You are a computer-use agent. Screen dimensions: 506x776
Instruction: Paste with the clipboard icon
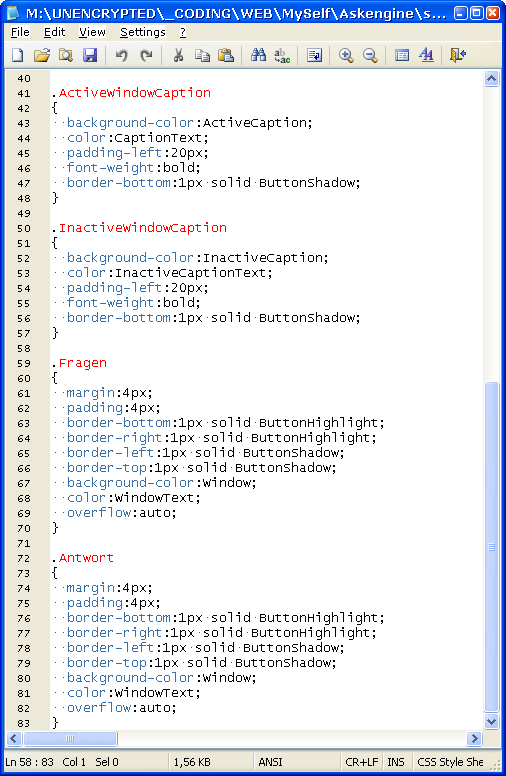click(226, 55)
